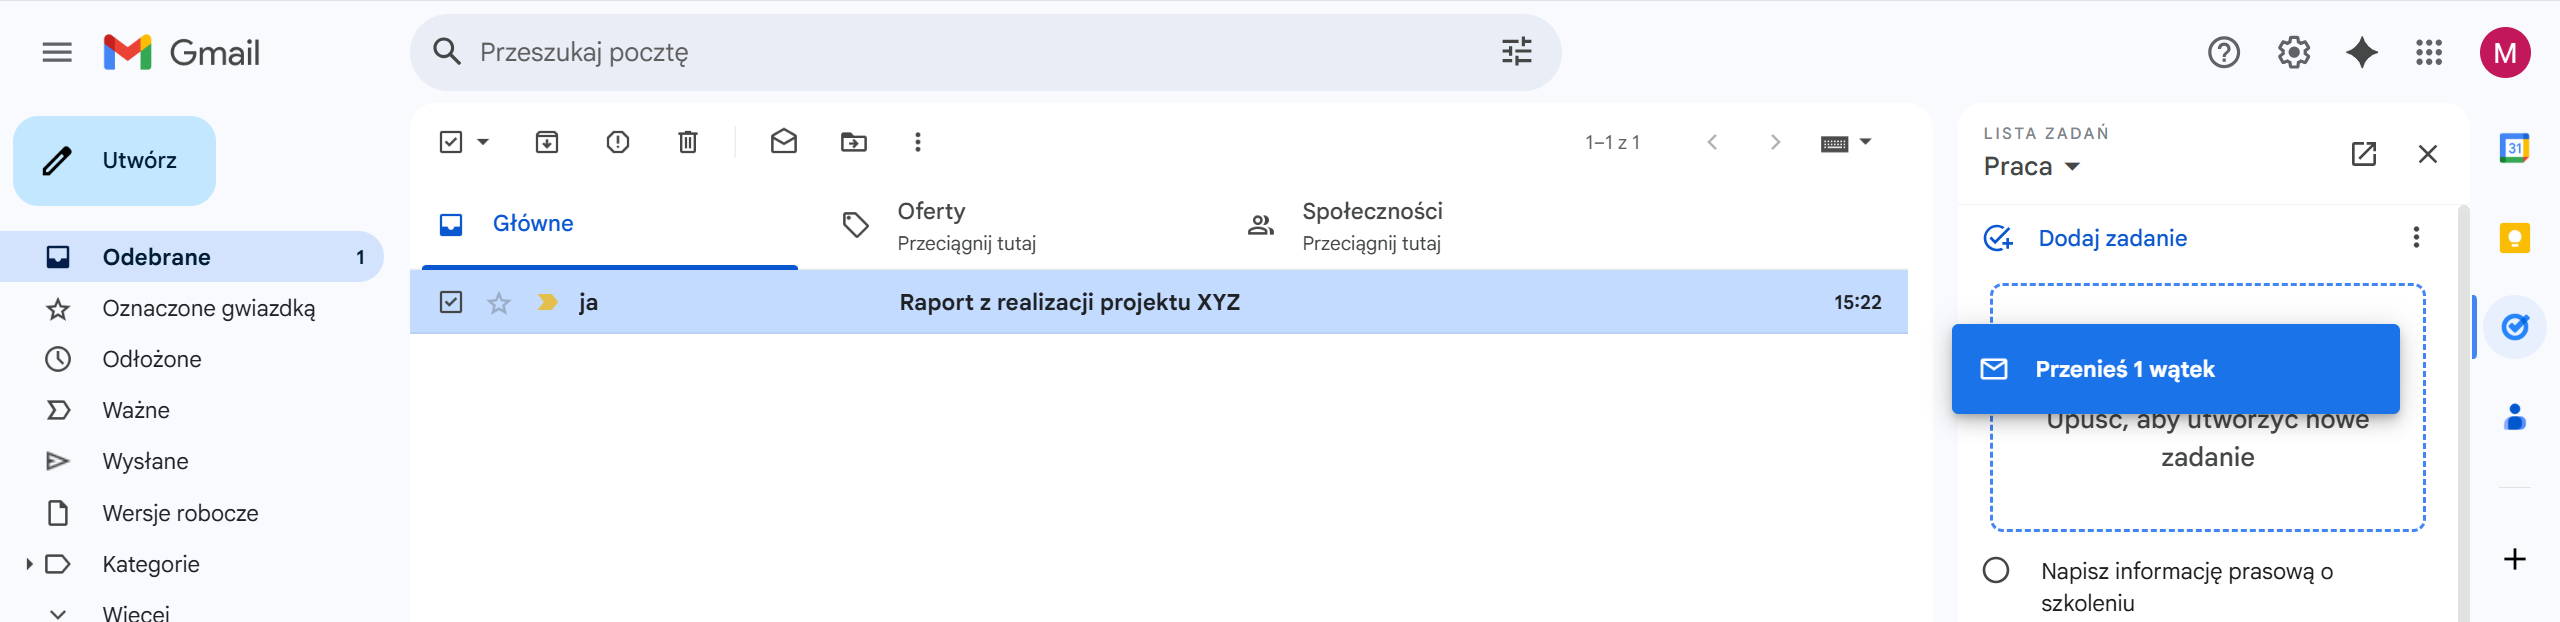The width and height of the screenshot is (2560, 622).
Task: Report selected email as spam
Action: 618,142
